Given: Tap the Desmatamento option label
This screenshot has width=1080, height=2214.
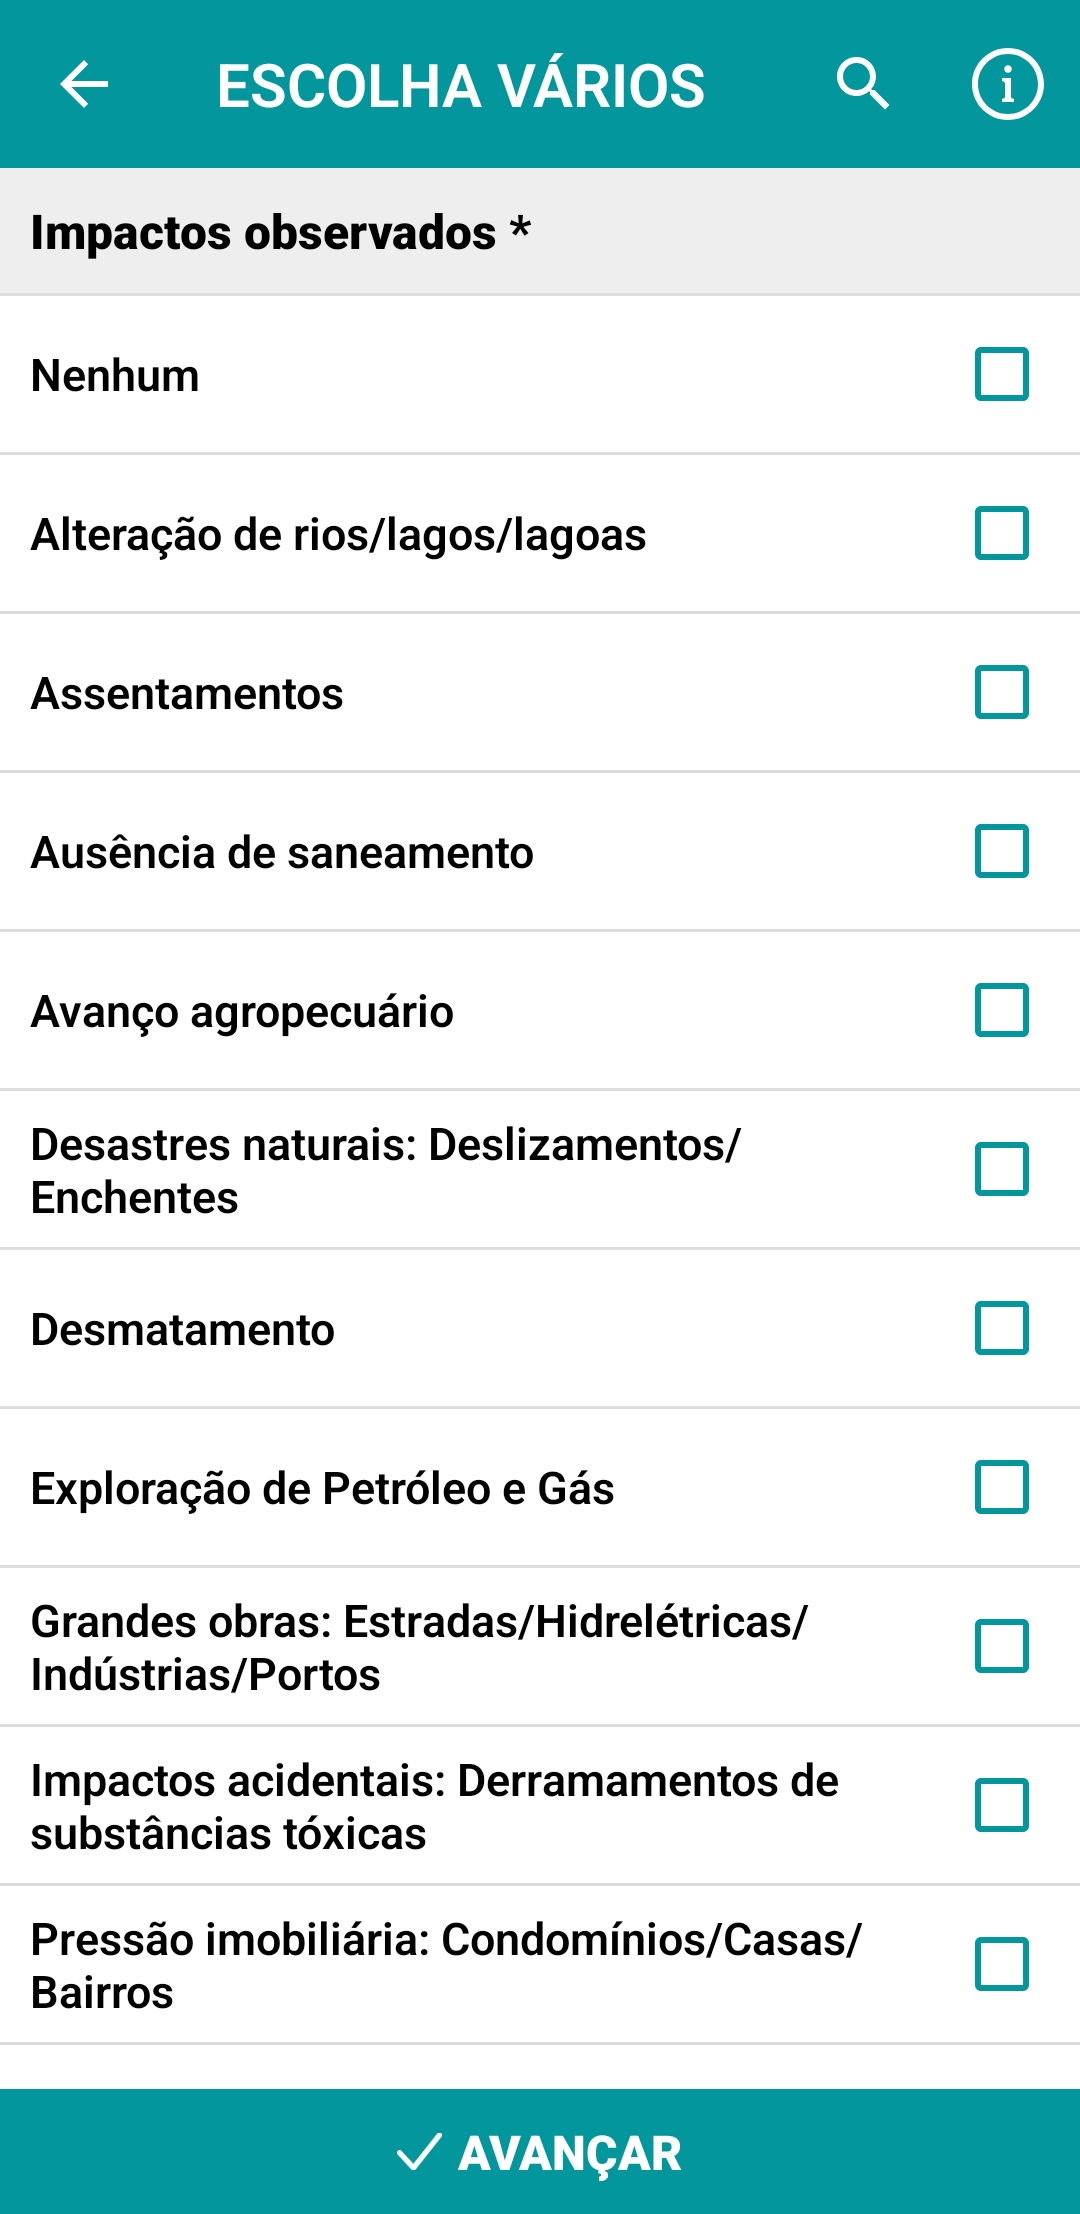Looking at the screenshot, I should [183, 1330].
